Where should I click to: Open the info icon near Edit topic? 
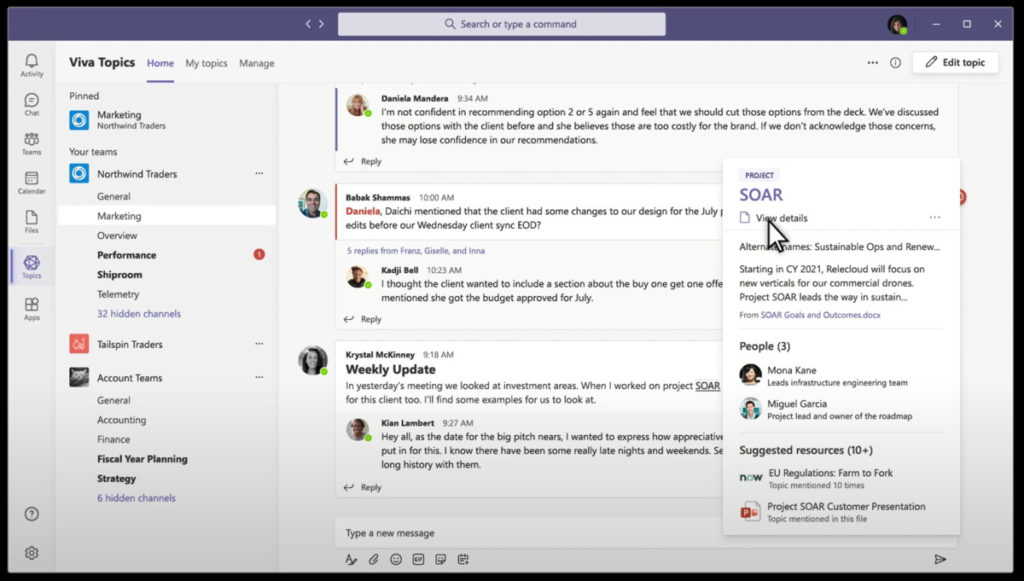pyautogui.click(x=895, y=63)
